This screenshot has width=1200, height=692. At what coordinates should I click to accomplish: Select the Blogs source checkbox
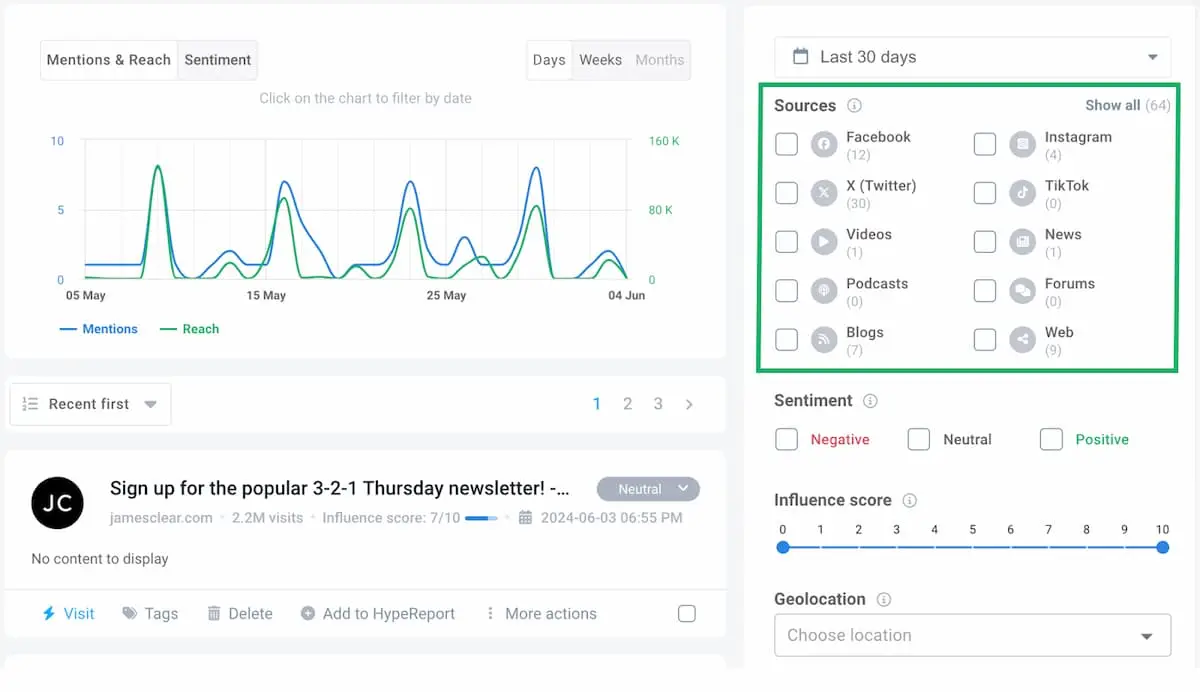(x=786, y=339)
